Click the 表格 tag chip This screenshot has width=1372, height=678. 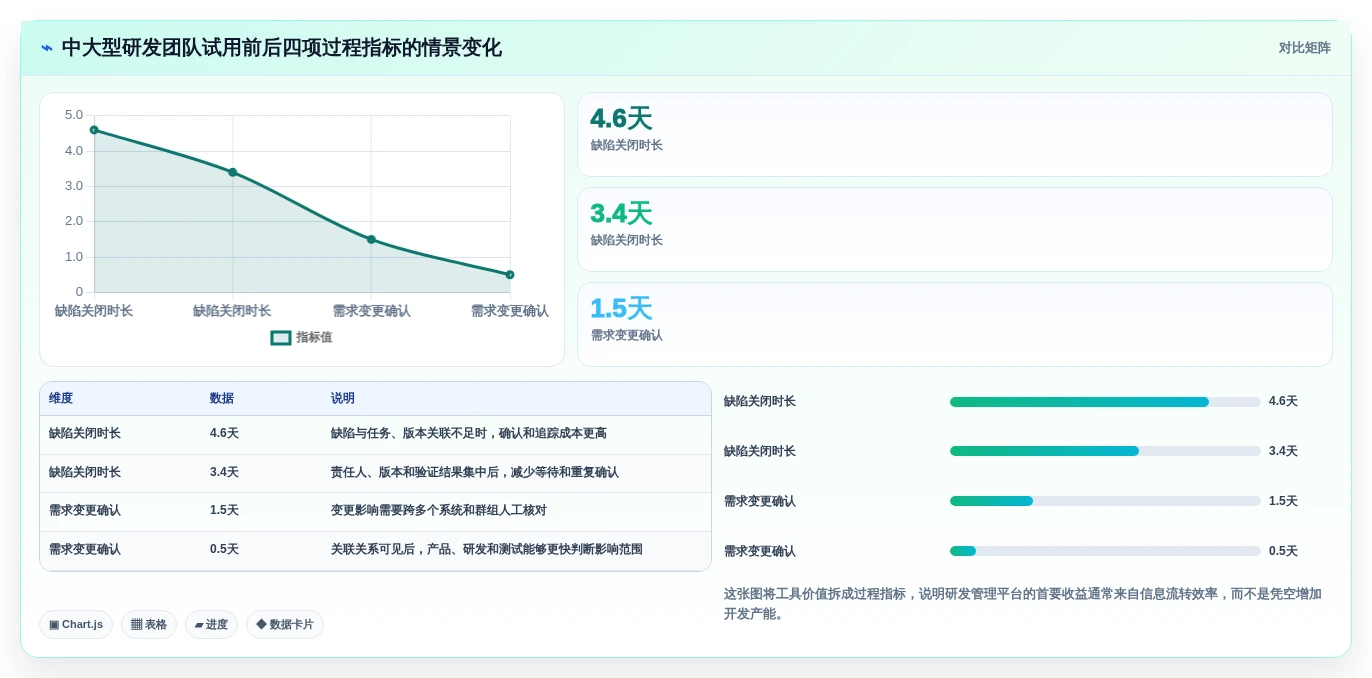pyautogui.click(x=149, y=625)
